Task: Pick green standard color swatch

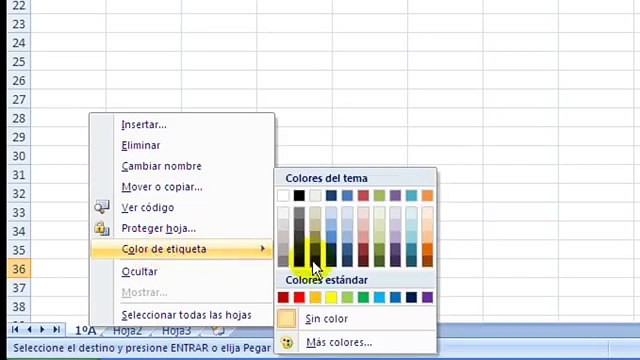Action: tap(363, 297)
